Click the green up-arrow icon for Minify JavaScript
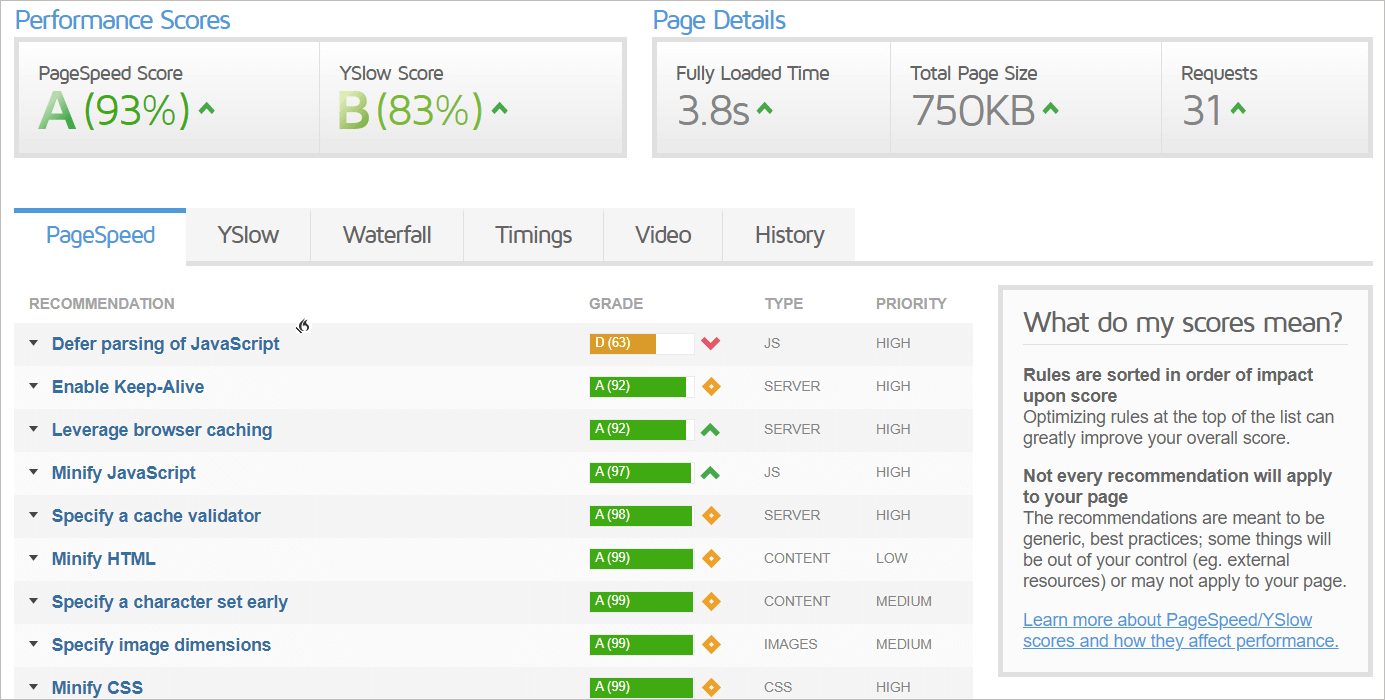Screen dimensions: 1385x700 [x=710, y=473]
